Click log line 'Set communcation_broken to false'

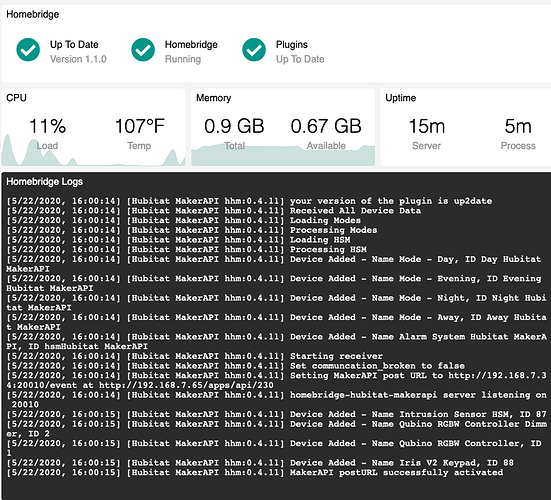235,366
